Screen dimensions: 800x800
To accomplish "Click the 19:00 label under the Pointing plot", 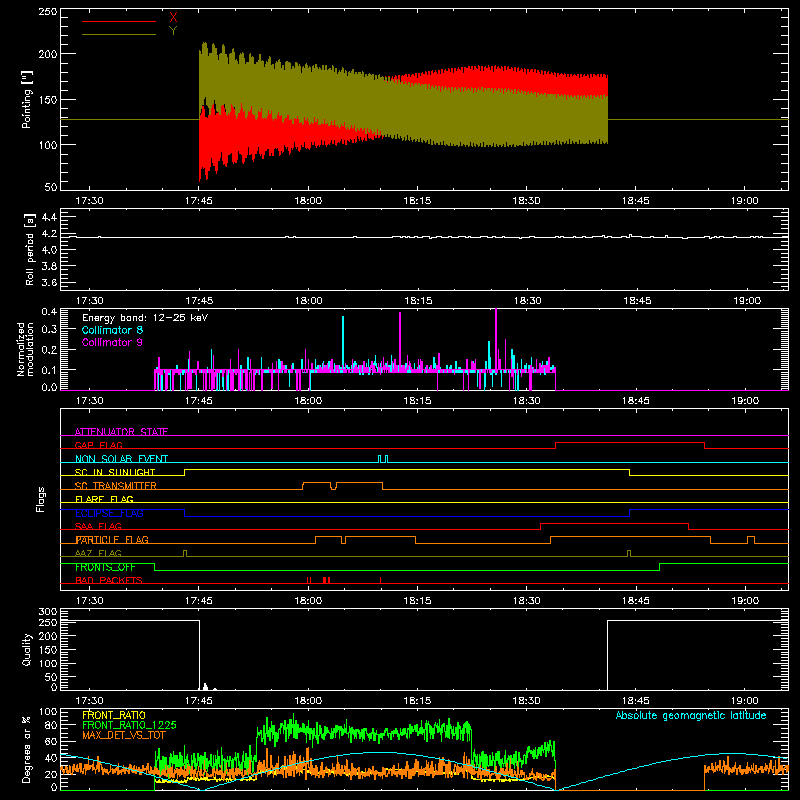I will click(745, 201).
